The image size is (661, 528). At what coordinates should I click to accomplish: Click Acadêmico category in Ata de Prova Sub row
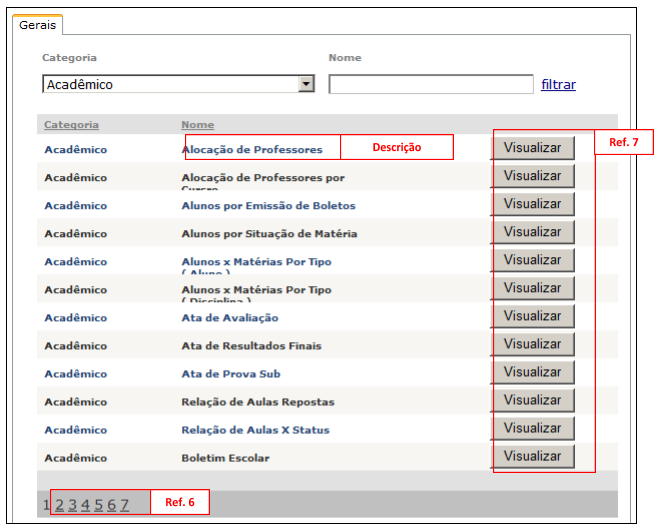pyautogui.click(x=76, y=374)
